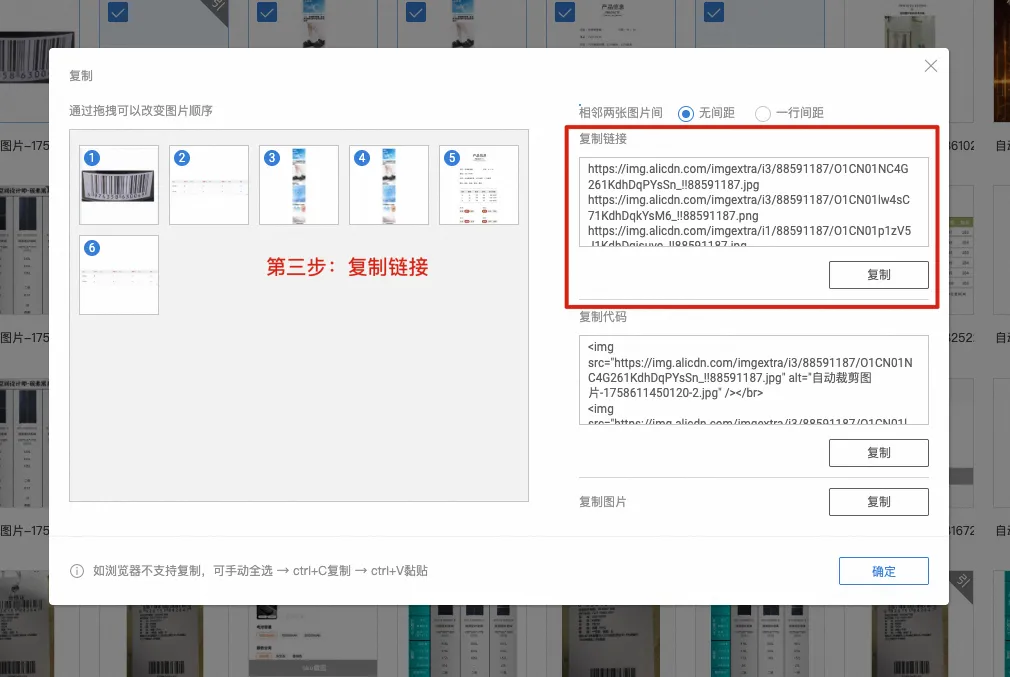Select thumbnail number 2
The width and height of the screenshot is (1010, 677).
point(209,185)
